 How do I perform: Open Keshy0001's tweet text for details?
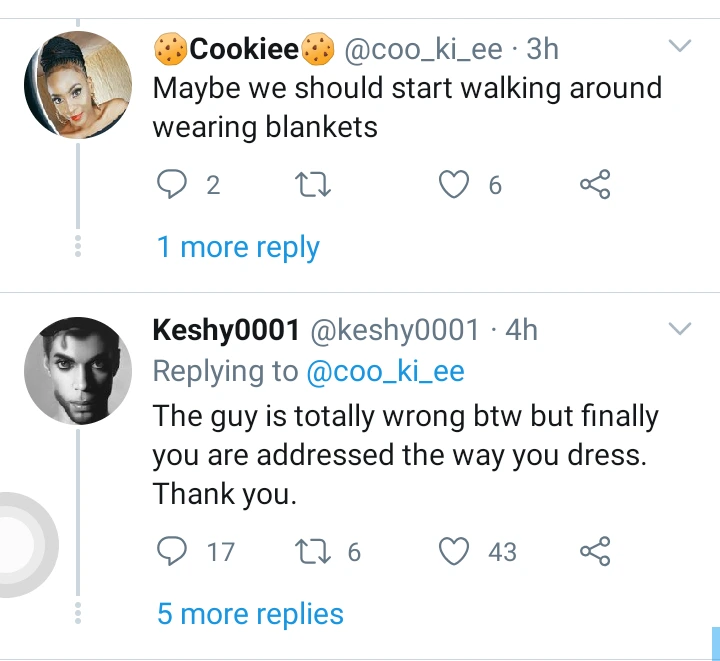[400, 455]
